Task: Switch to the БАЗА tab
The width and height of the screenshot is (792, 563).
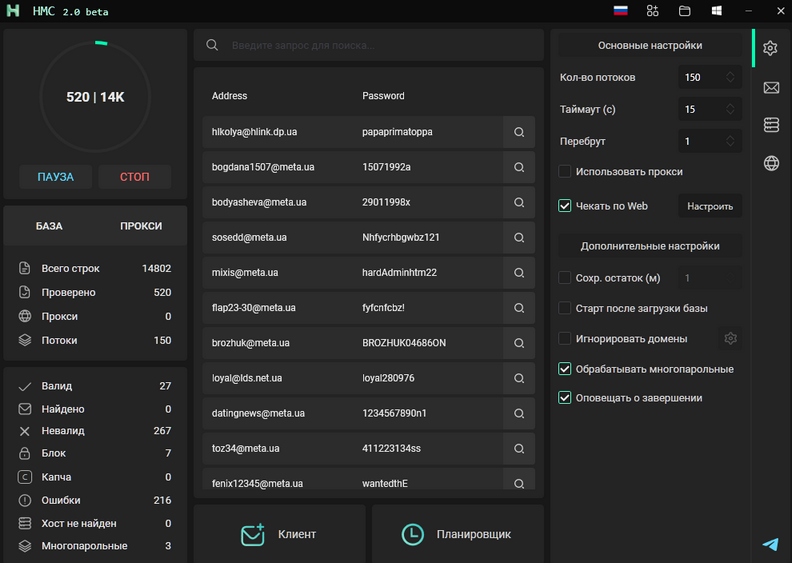Action: [49, 226]
